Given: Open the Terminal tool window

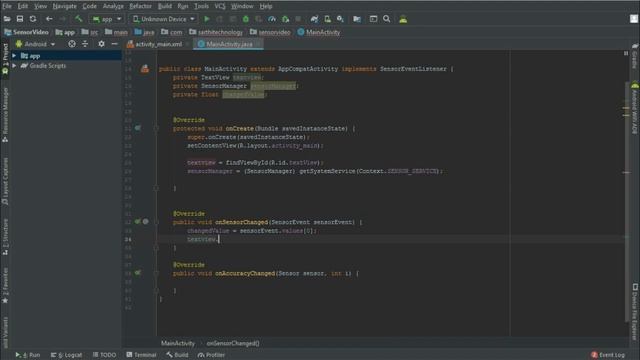Looking at the screenshot, I should click(141, 355).
